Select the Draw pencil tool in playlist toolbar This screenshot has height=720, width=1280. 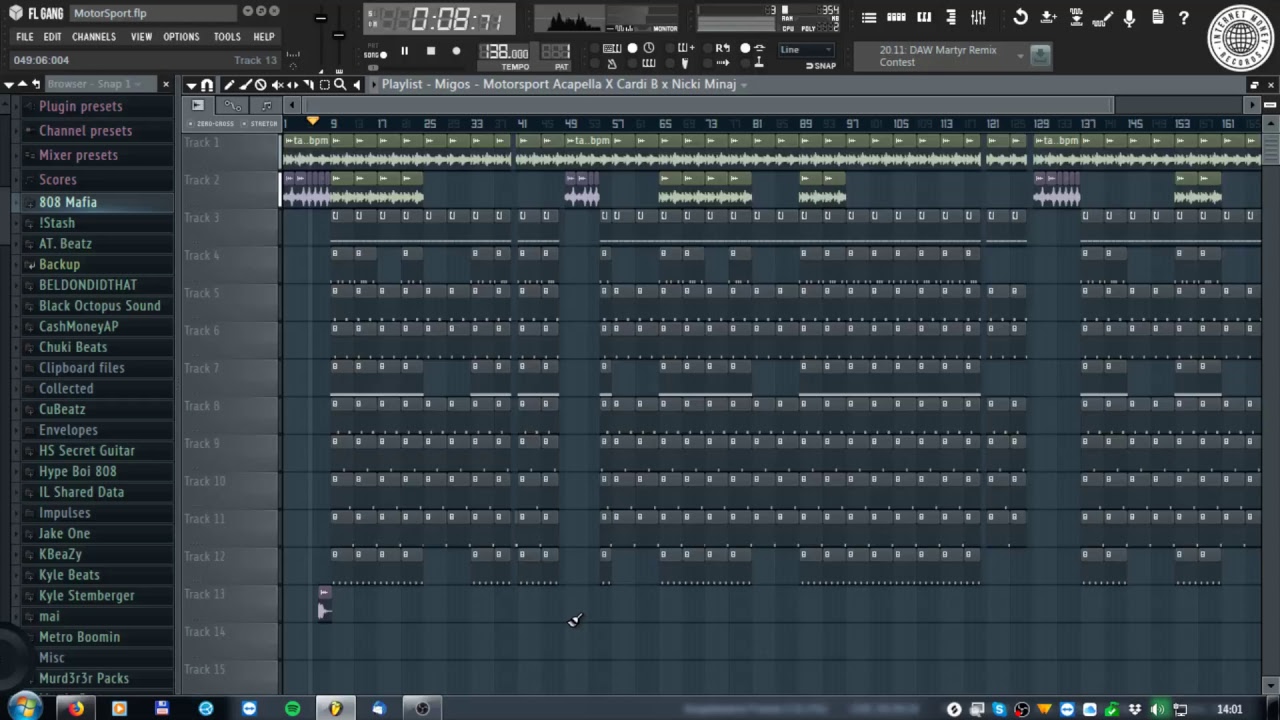[228, 85]
